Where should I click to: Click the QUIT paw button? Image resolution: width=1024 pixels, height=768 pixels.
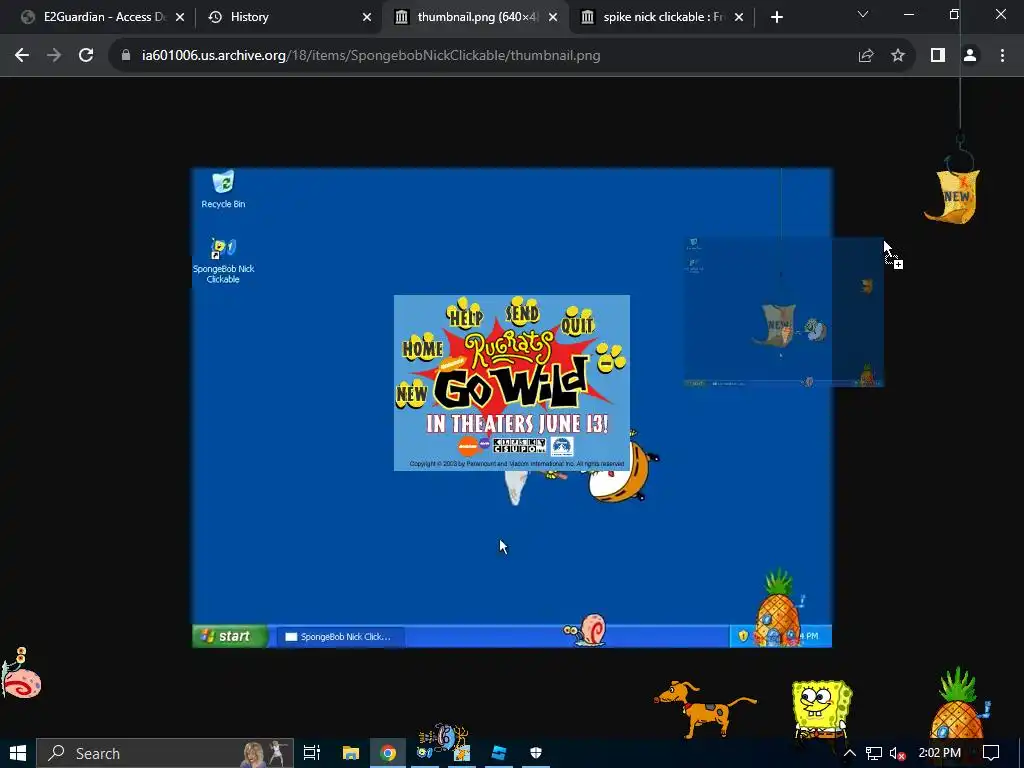[578, 321]
